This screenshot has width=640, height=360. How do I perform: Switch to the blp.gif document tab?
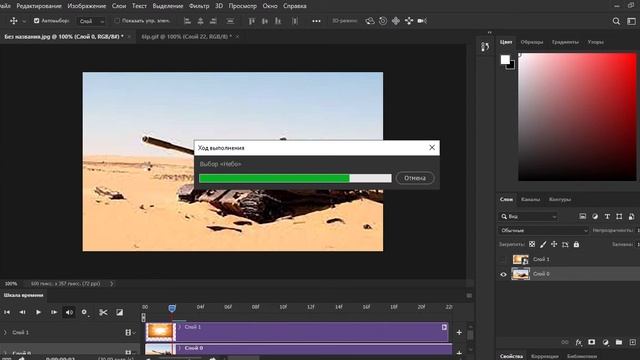click(187, 36)
